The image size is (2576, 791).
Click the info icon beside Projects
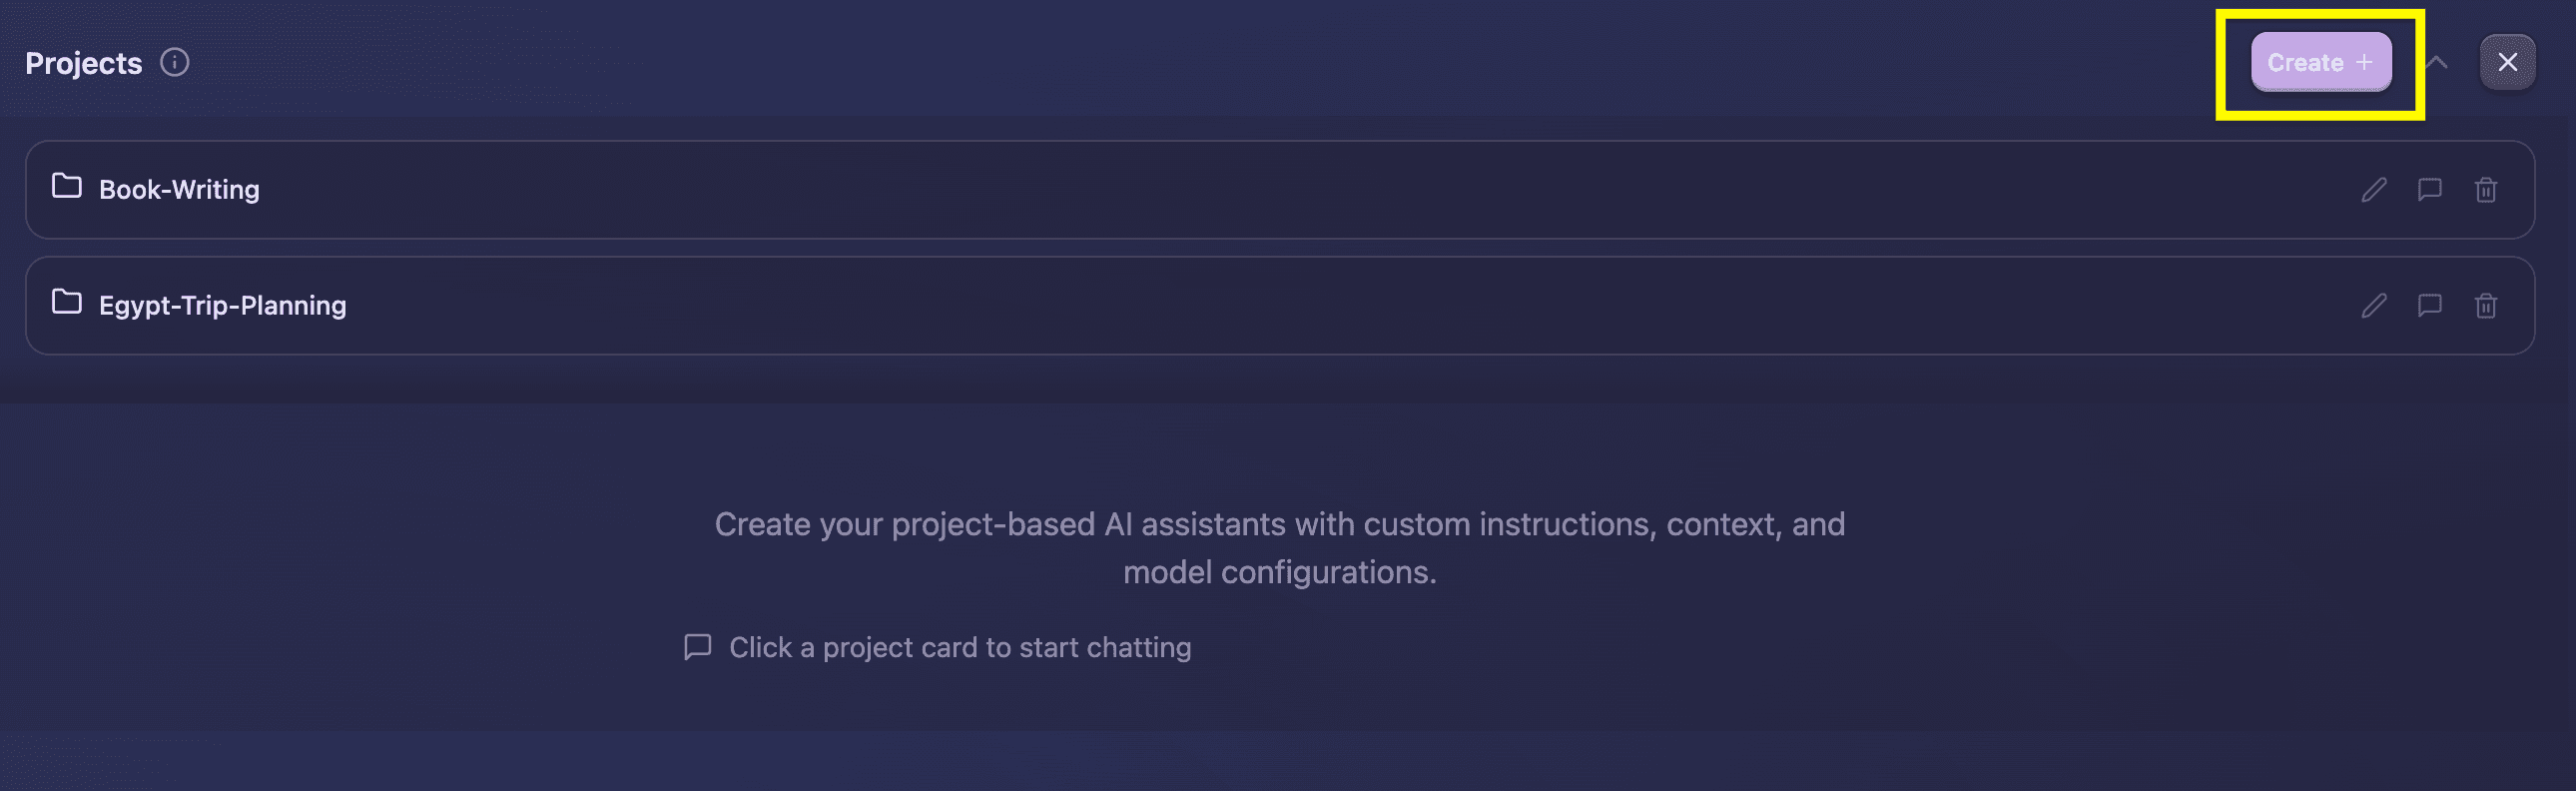point(175,63)
